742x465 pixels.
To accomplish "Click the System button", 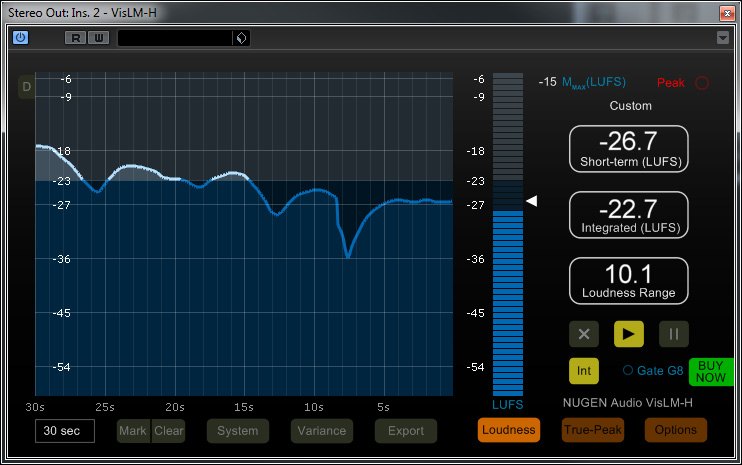I will coord(238,431).
